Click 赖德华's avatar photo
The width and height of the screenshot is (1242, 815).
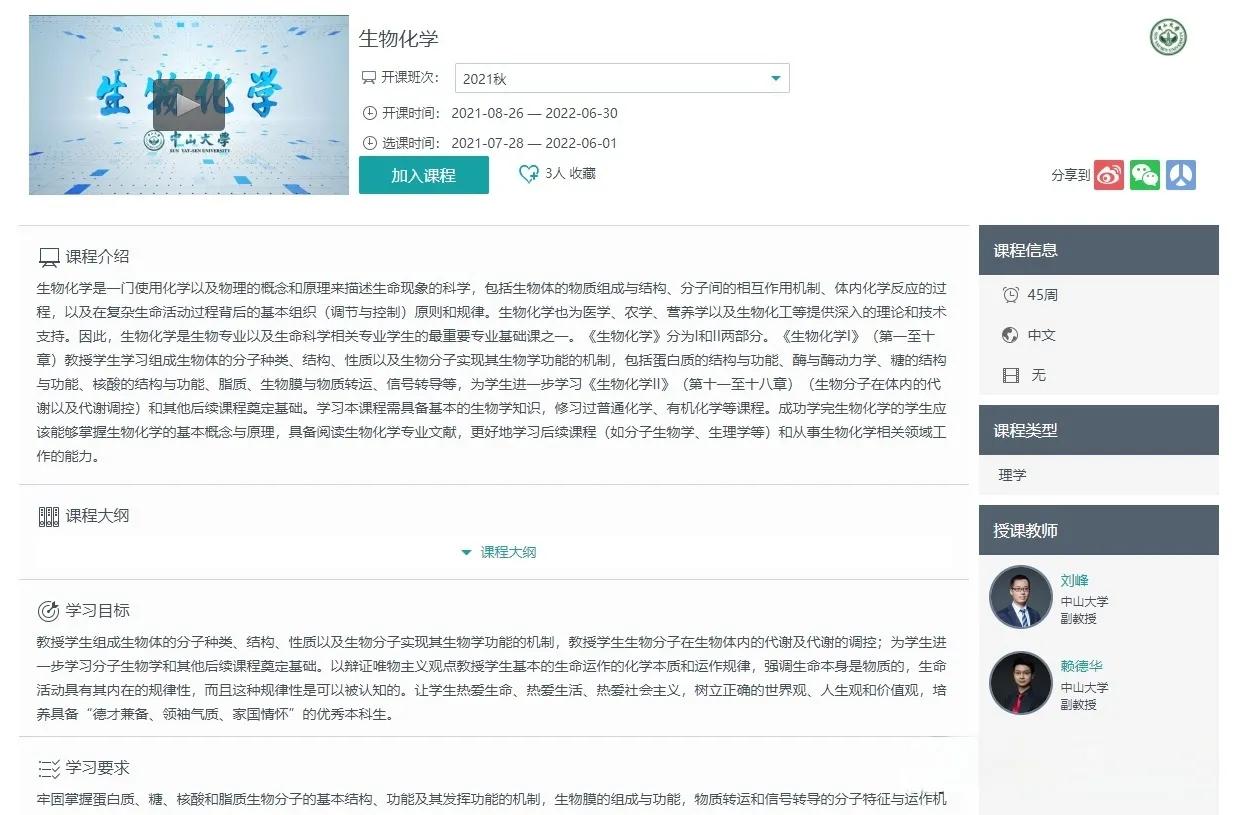coord(1021,683)
